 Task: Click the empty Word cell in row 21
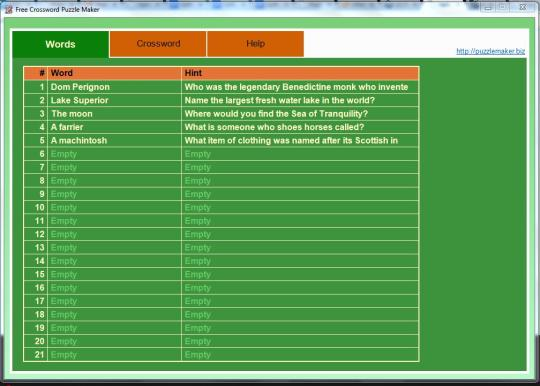coord(114,355)
